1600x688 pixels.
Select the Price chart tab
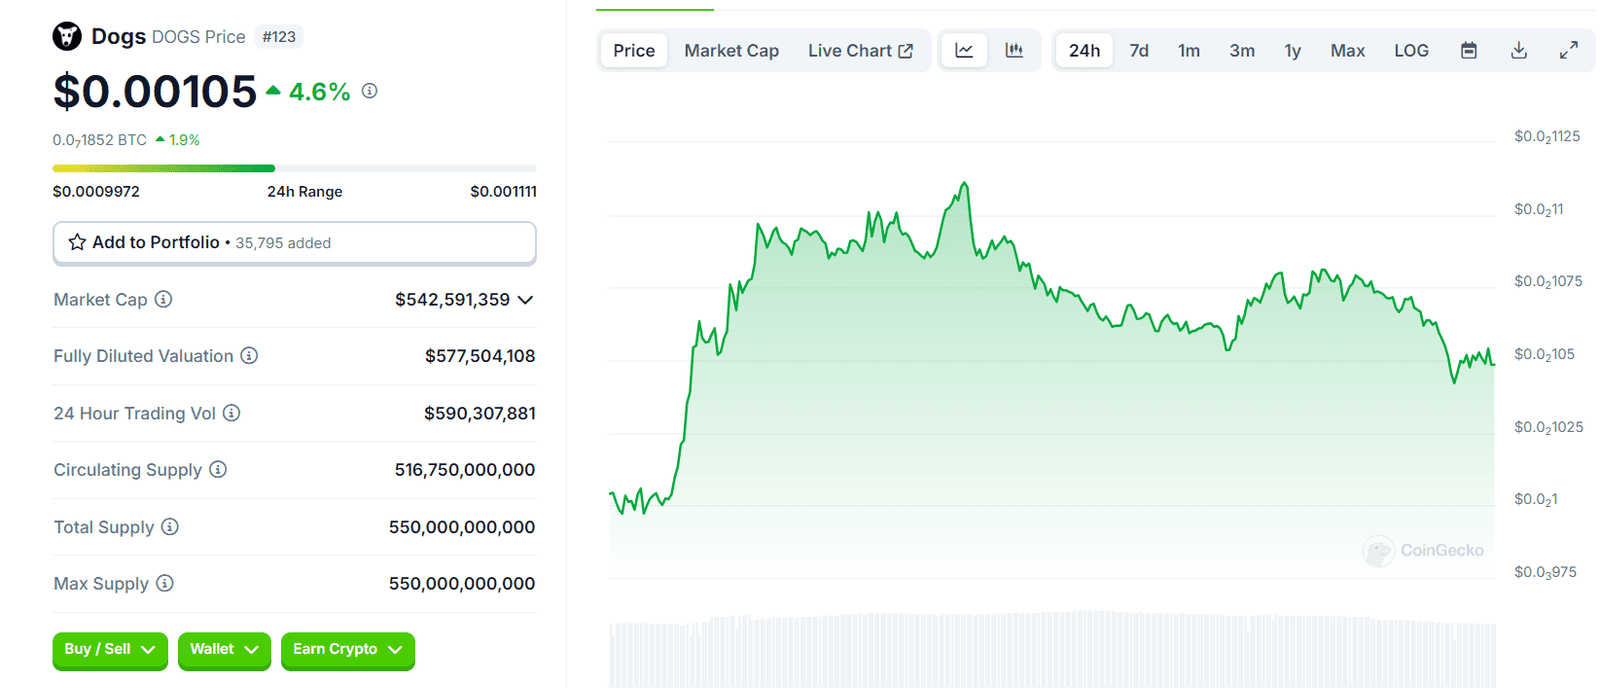point(634,50)
